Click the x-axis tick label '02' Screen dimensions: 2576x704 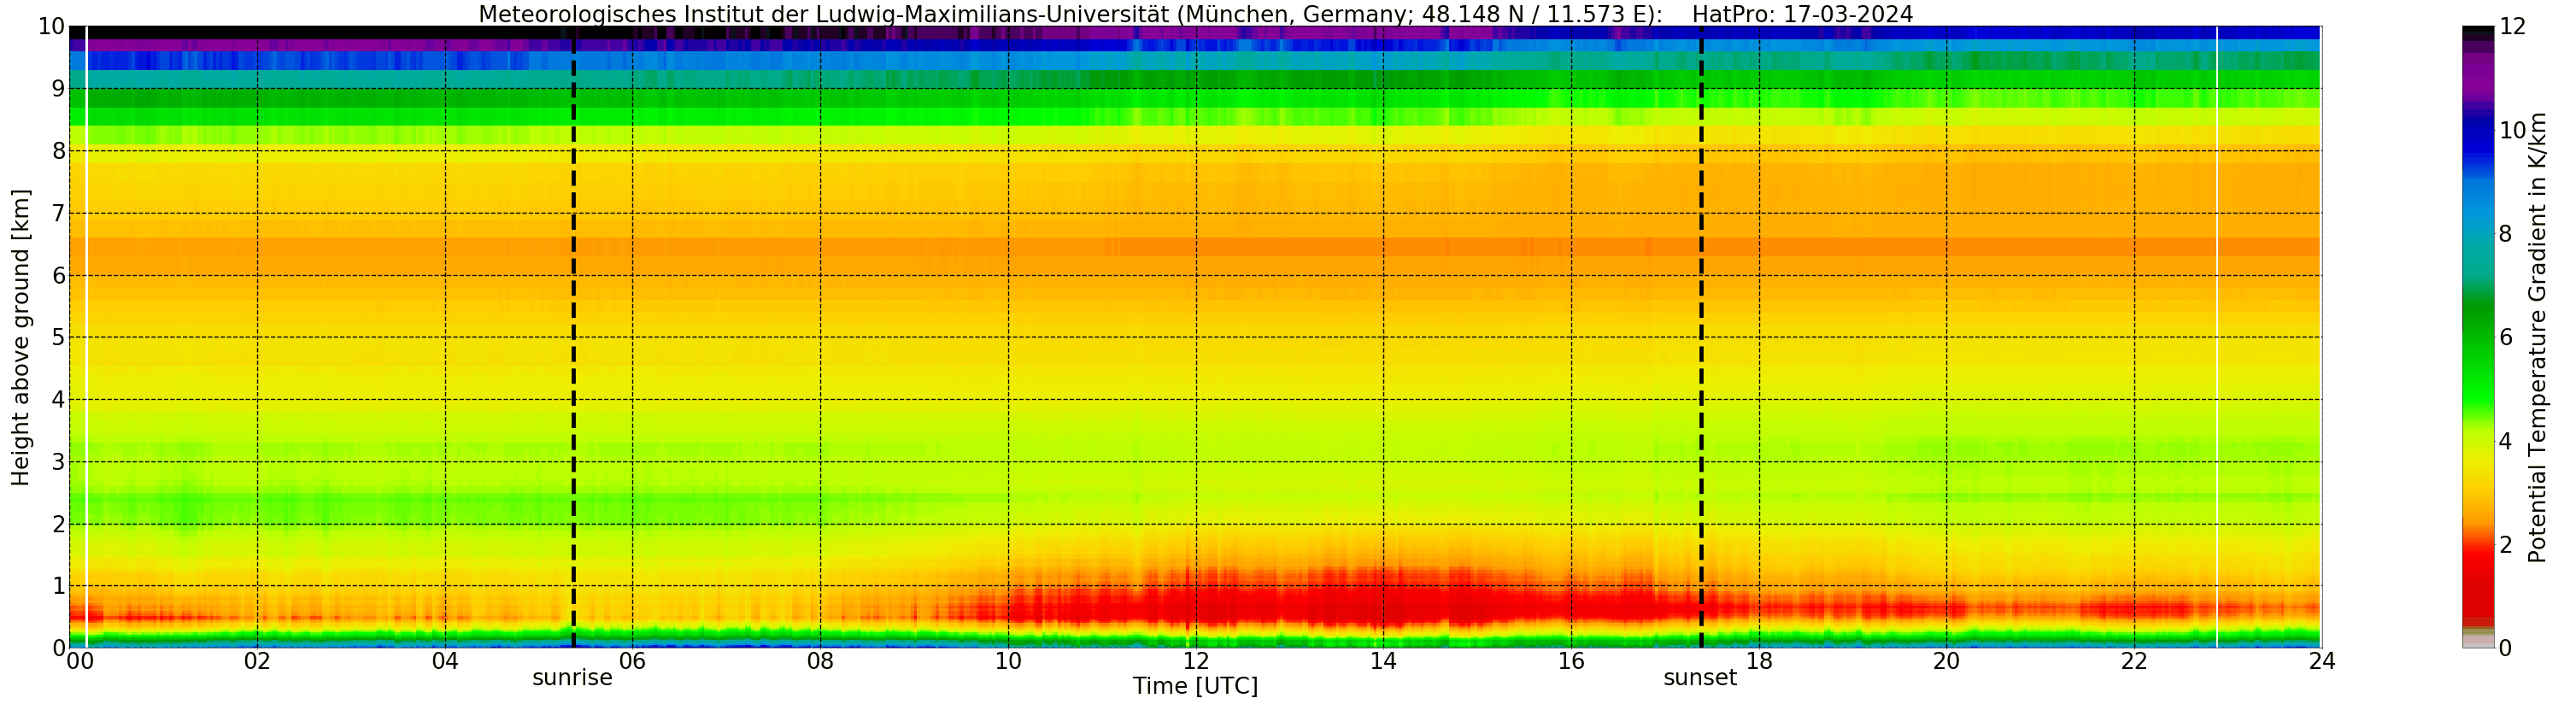click(x=257, y=661)
